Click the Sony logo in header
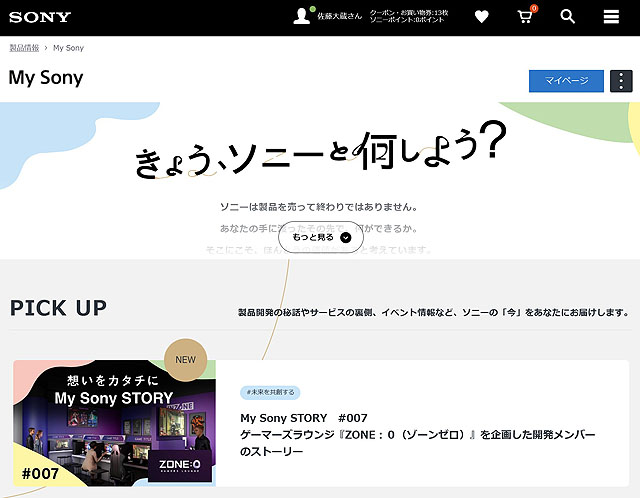 coord(40,17)
